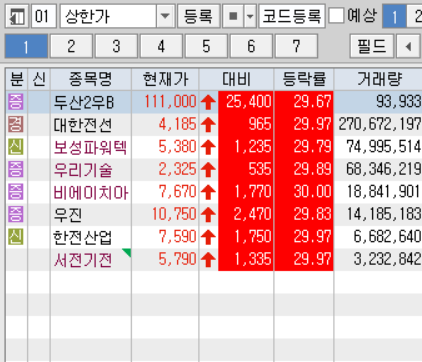Click the up arrow icon for 두산2우B

[208, 102]
